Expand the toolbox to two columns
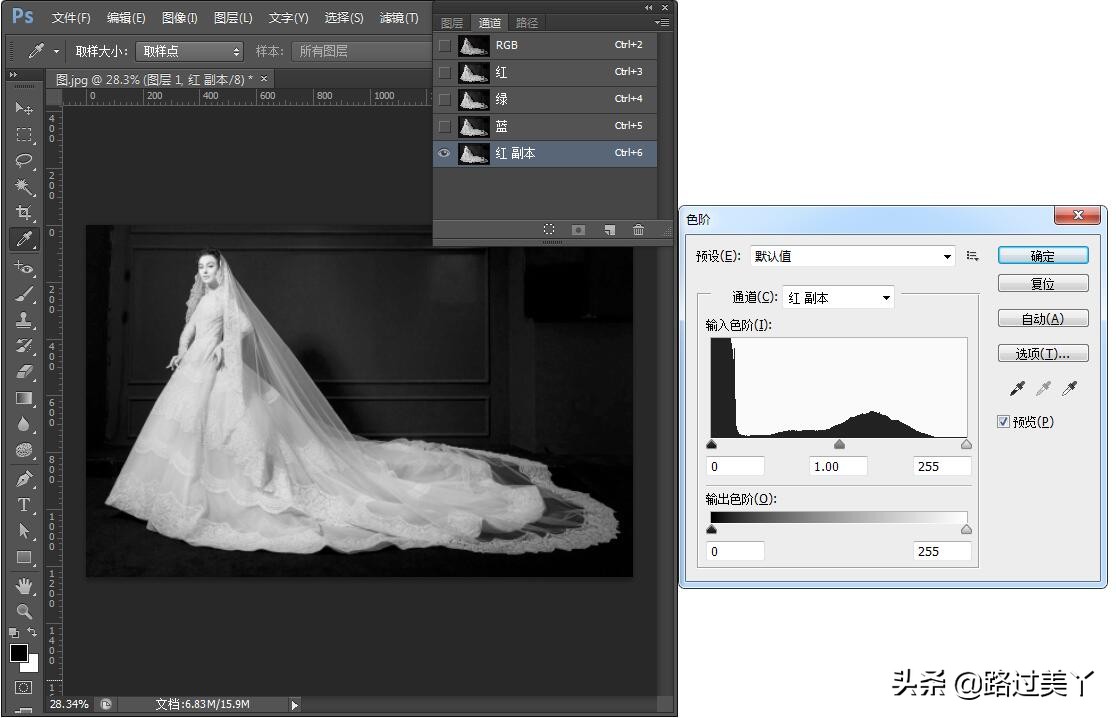Screen dimensions: 1116x718 [x=14, y=75]
